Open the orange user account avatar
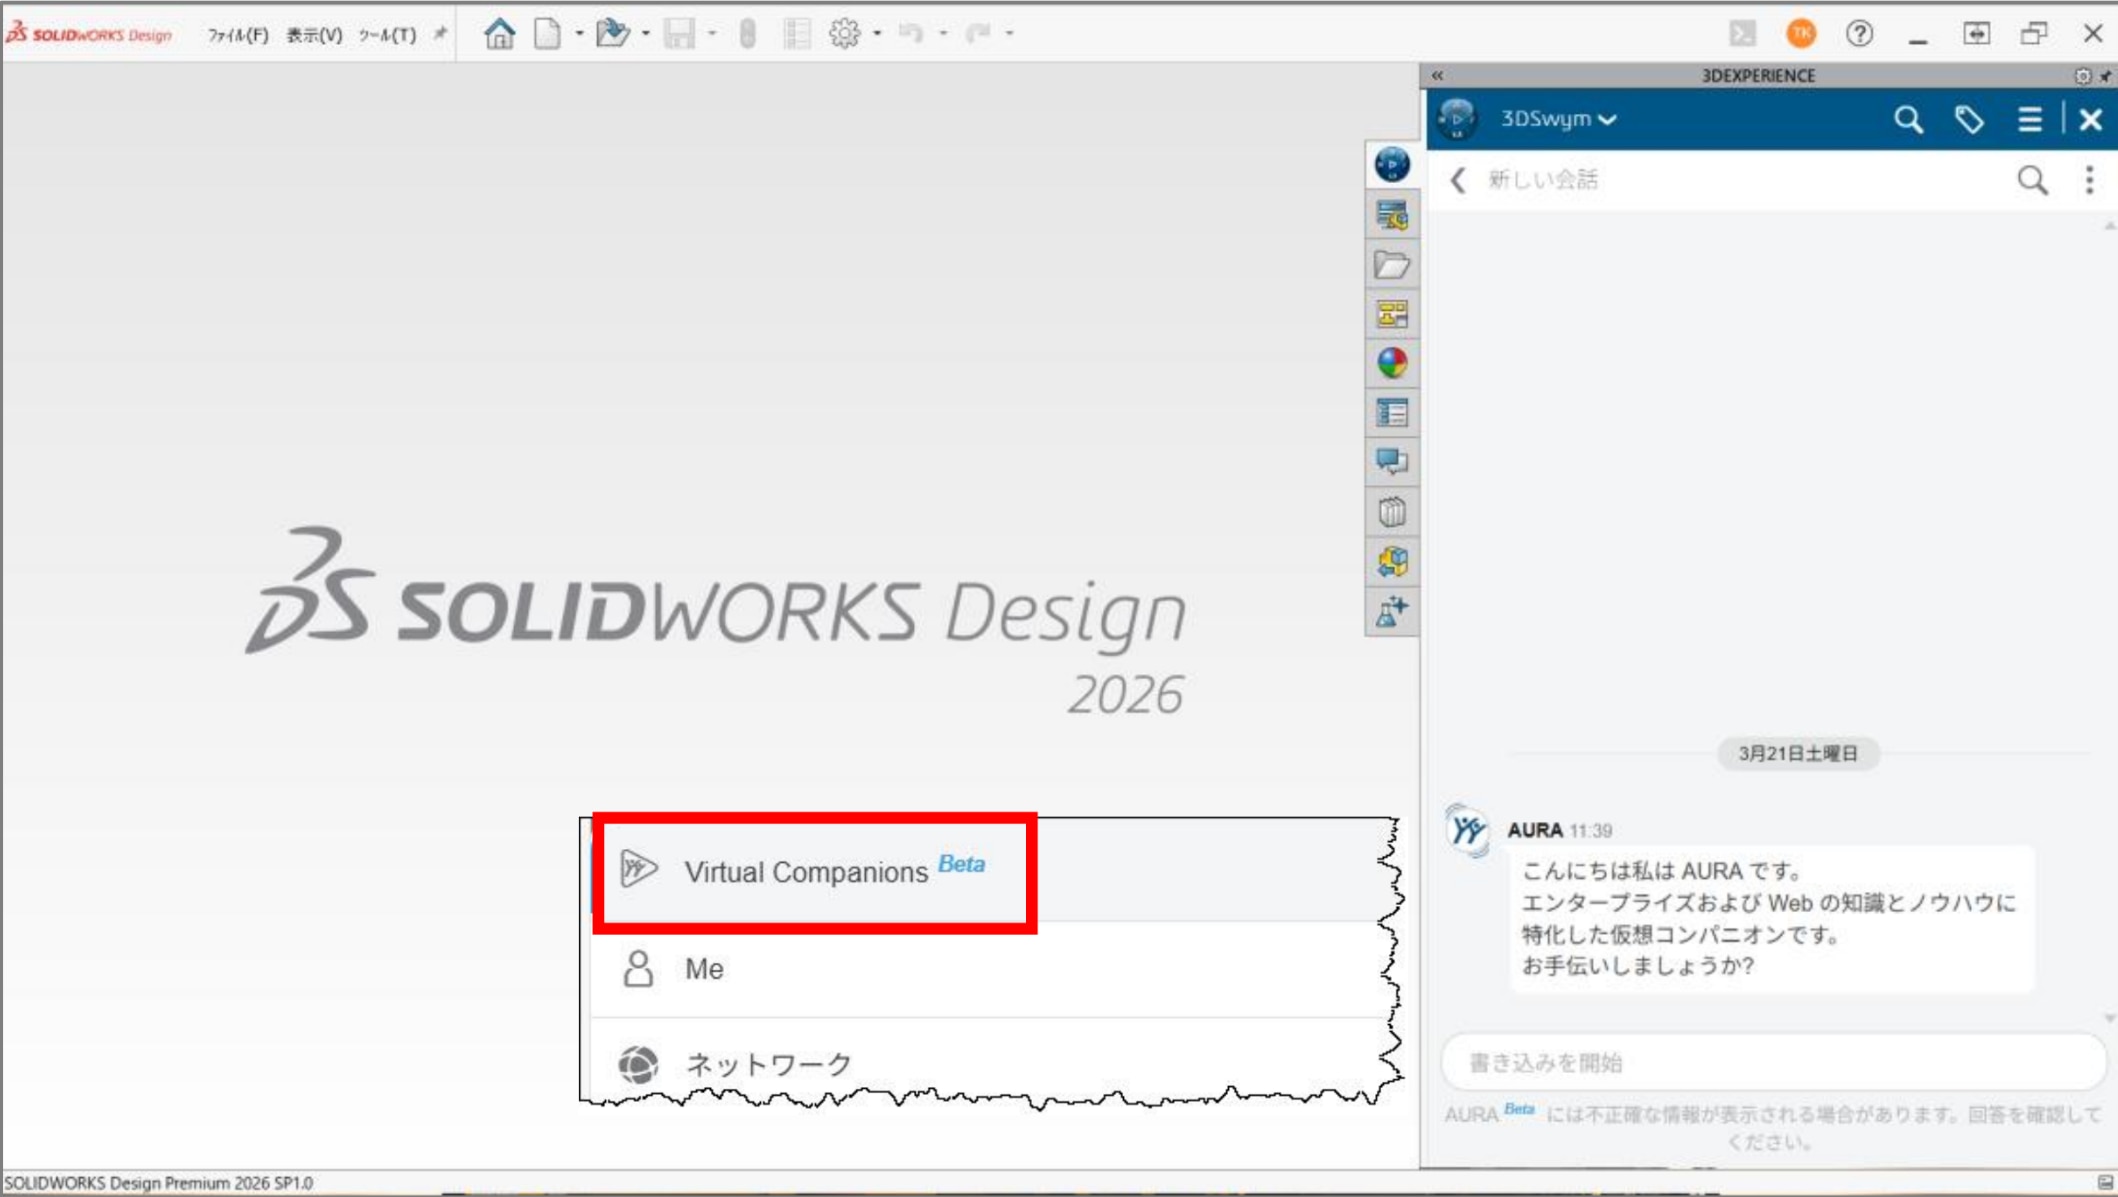The image size is (2118, 1197). point(1801,34)
